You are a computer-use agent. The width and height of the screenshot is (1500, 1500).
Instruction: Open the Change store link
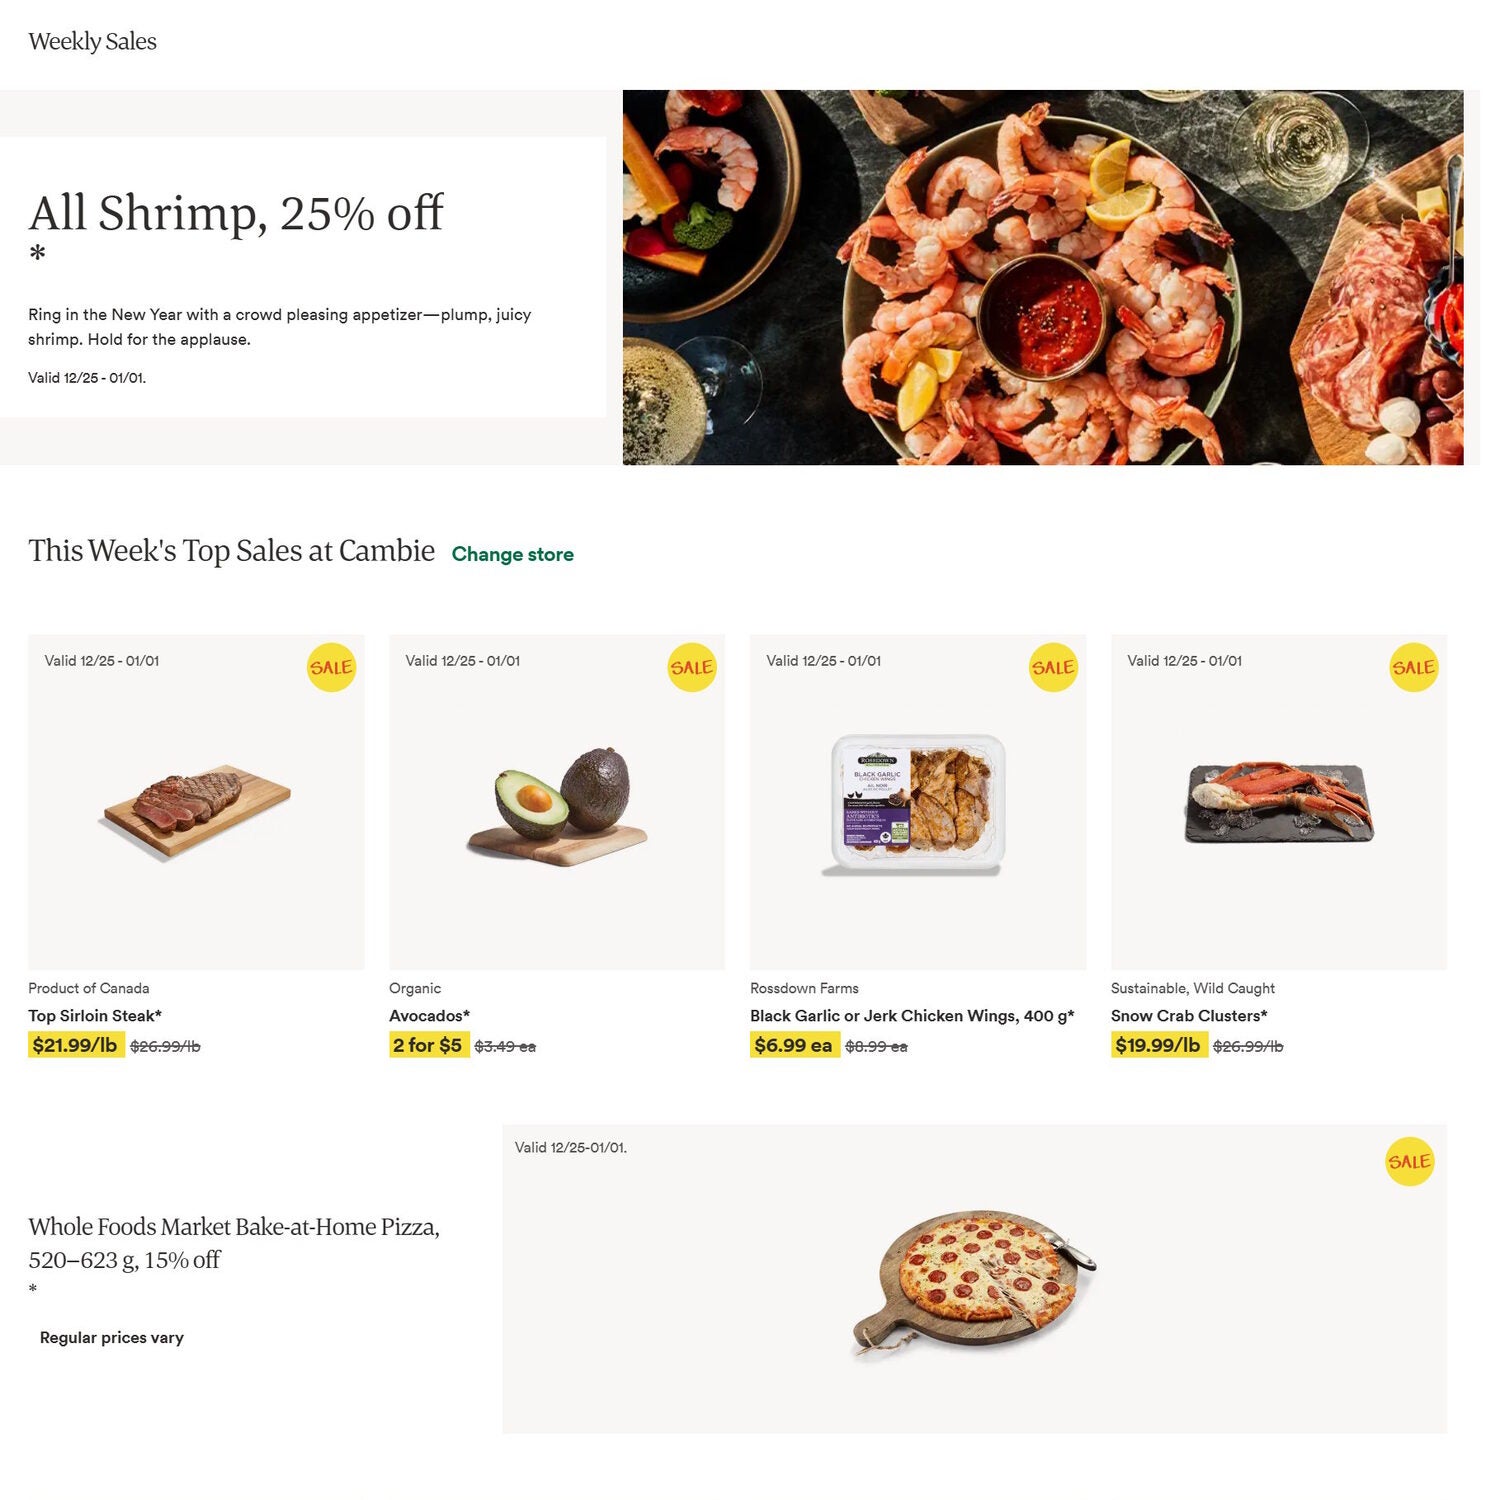click(x=513, y=554)
